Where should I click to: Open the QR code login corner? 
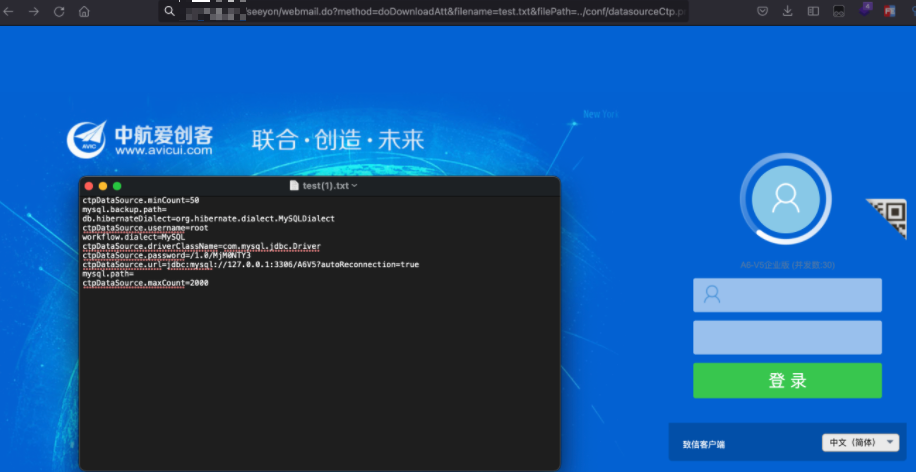pos(887,218)
